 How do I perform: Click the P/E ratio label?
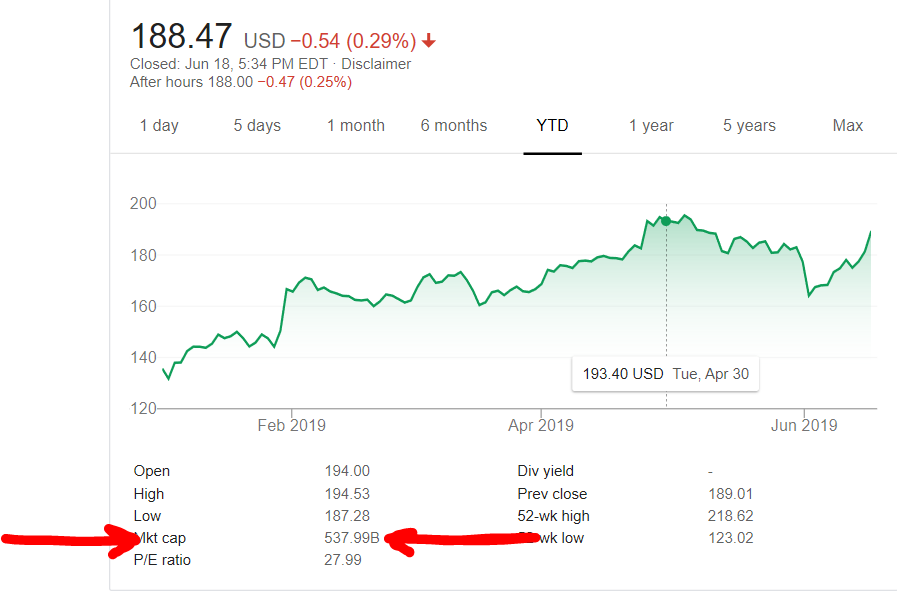(162, 560)
